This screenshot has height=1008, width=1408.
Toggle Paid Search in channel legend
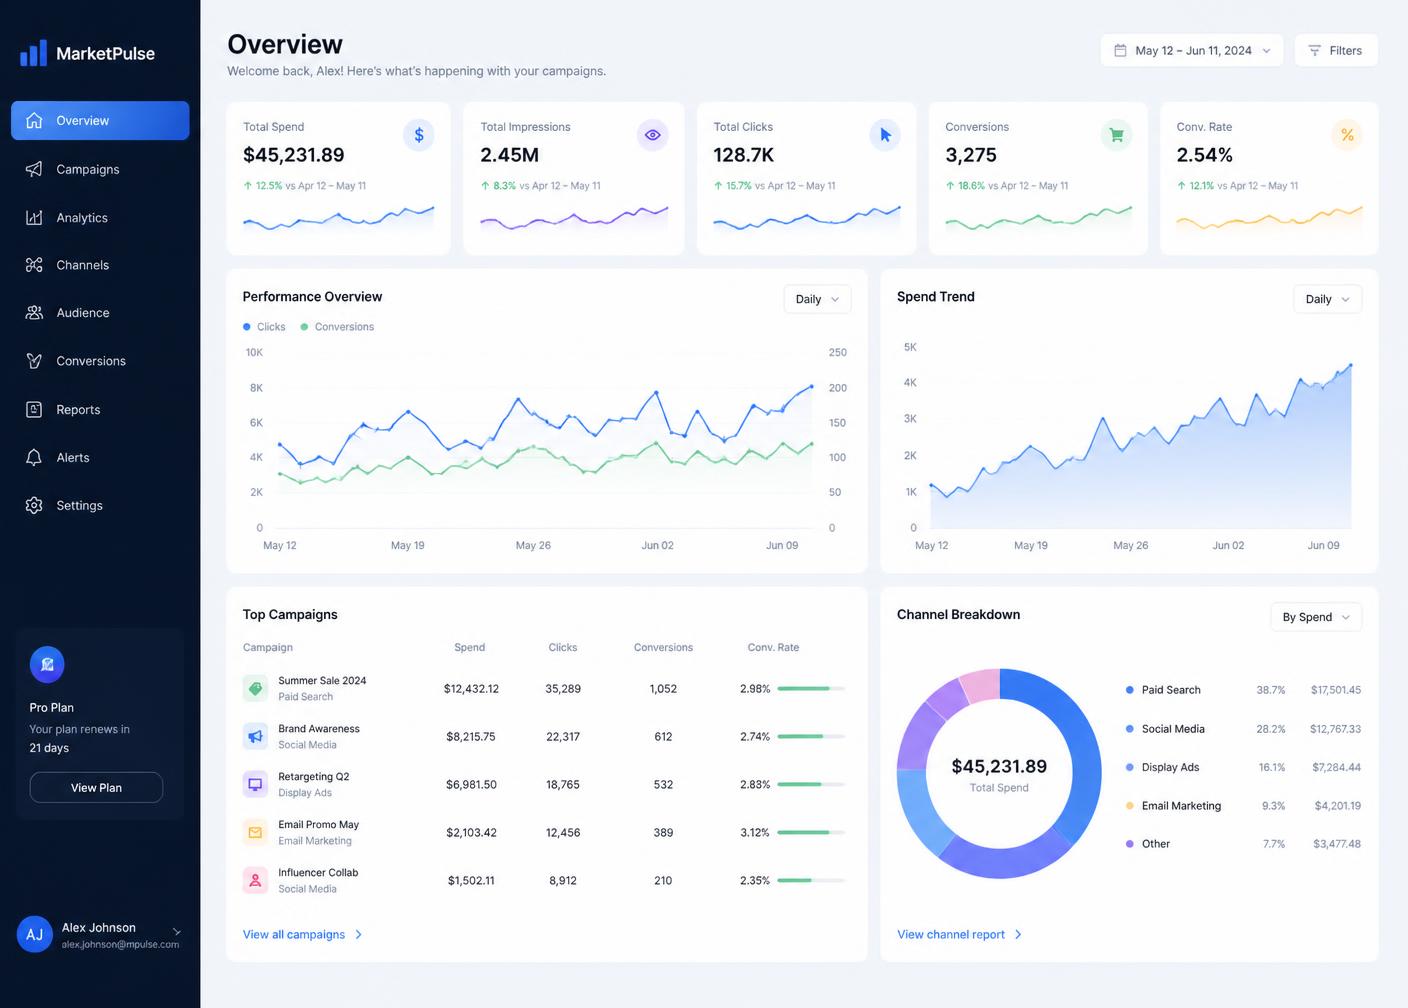tap(1163, 690)
